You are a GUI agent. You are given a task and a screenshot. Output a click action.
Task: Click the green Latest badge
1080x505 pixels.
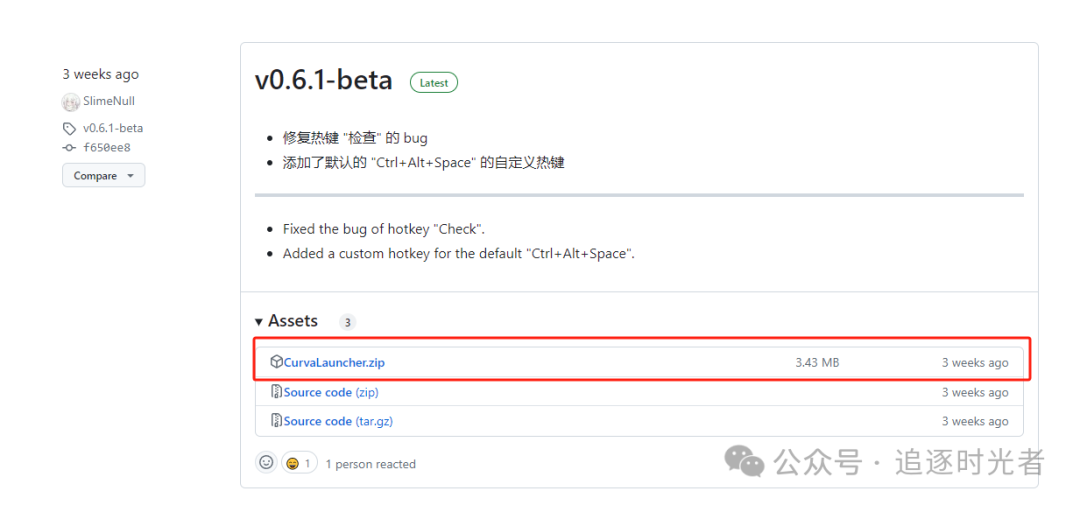pyautogui.click(x=434, y=83)
